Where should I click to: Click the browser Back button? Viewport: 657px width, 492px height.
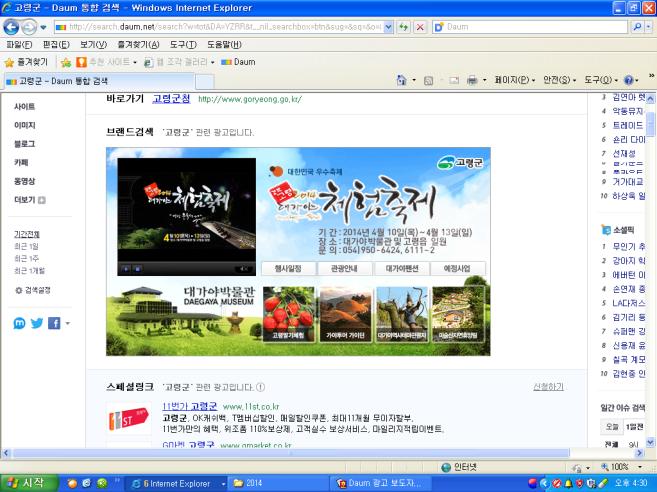point(11,27)
